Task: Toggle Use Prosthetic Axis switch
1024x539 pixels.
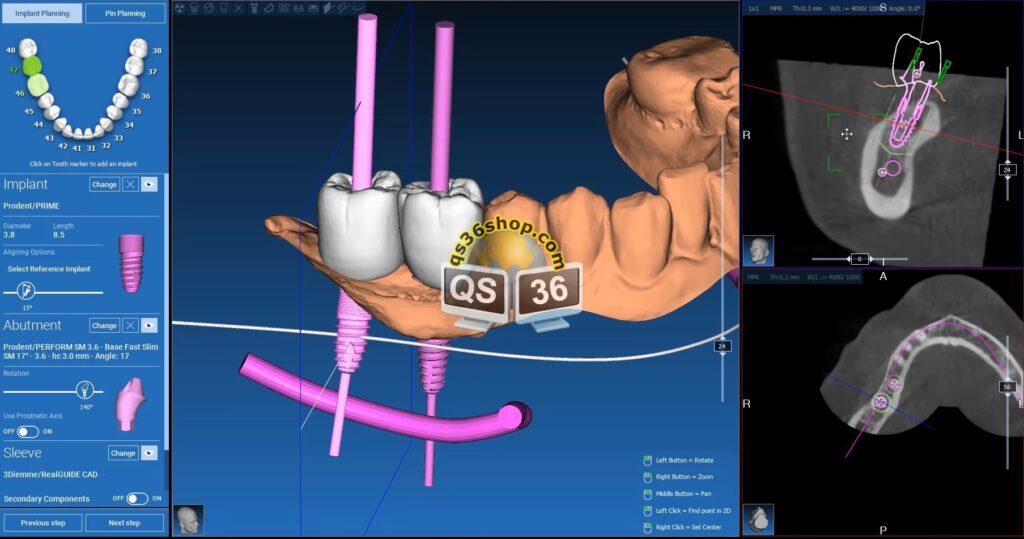Action: point(27,431)
